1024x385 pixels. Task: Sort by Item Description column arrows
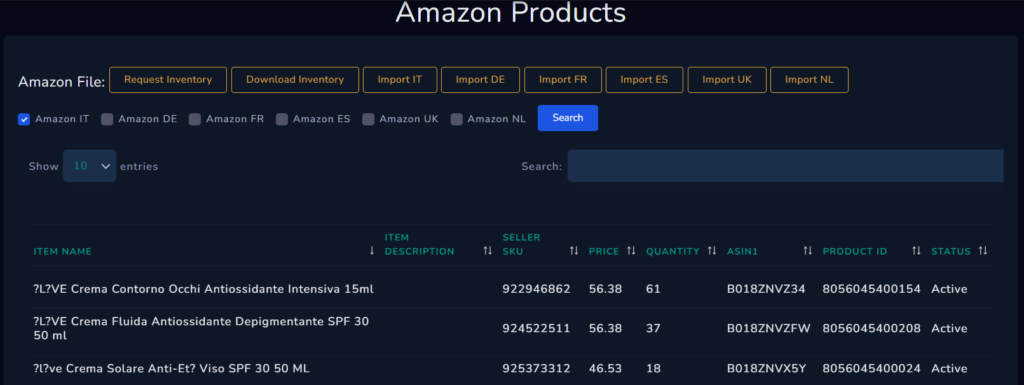487,251
